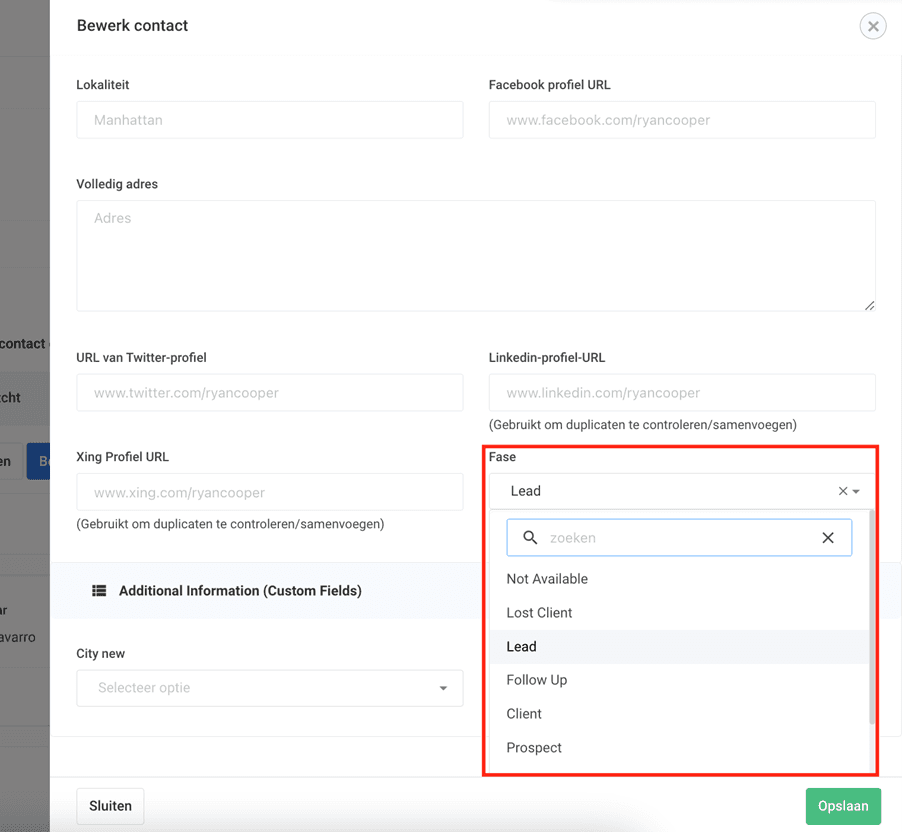The width and height of the screenshot is (902, 832).
Task: Select Not Available from the phase list
Action: (x=547, y=579)
